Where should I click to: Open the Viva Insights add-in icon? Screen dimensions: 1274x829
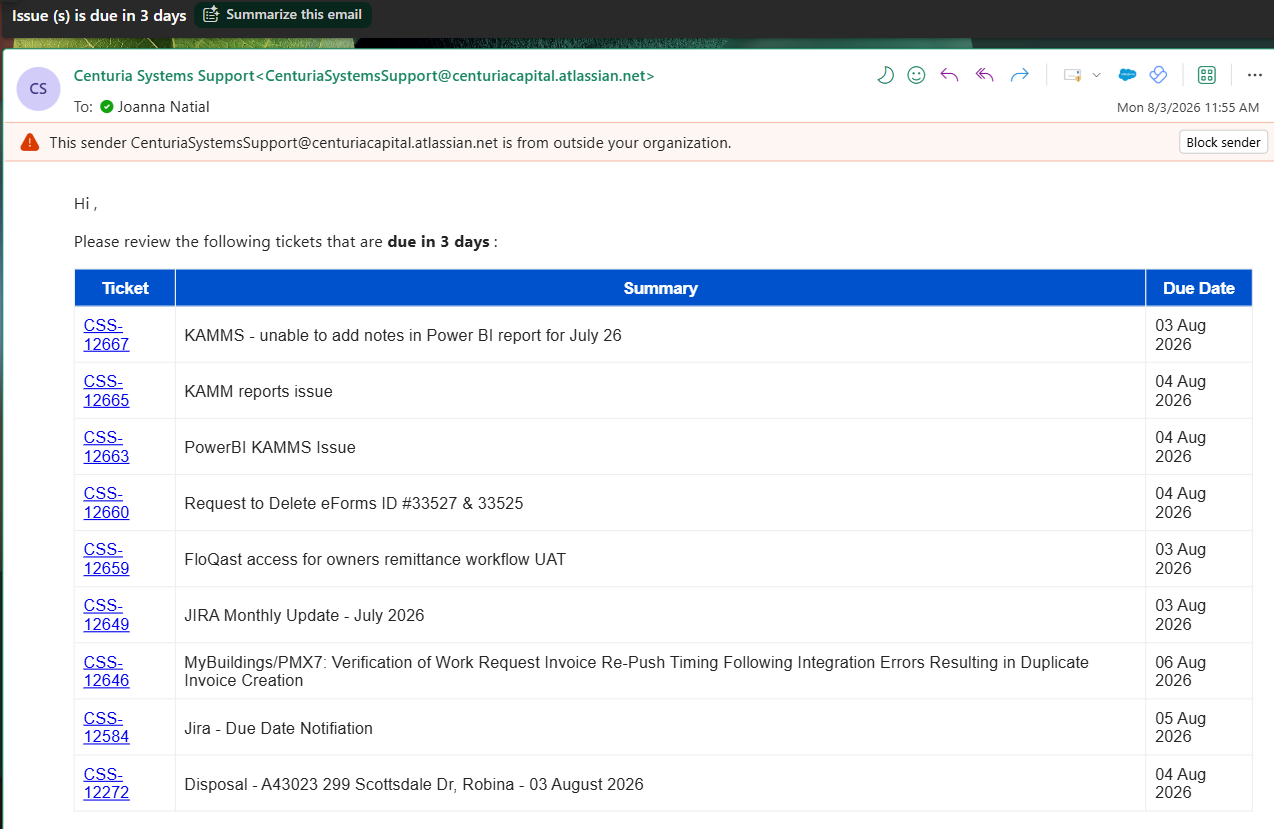click(1159, 75)
